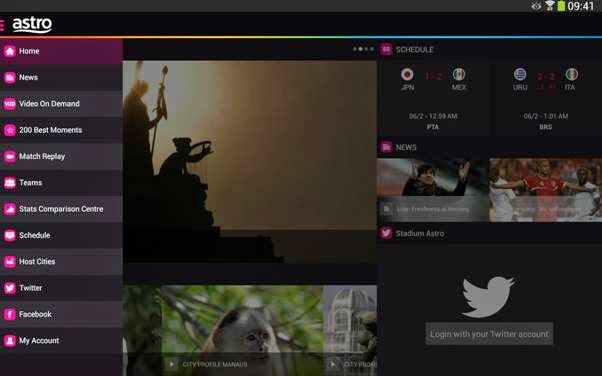Play the City Profile Manaus video

point(172,364)
